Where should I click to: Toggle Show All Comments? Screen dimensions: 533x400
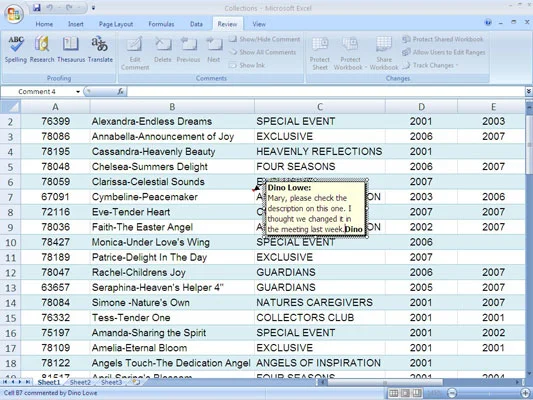tap(262, 52)
